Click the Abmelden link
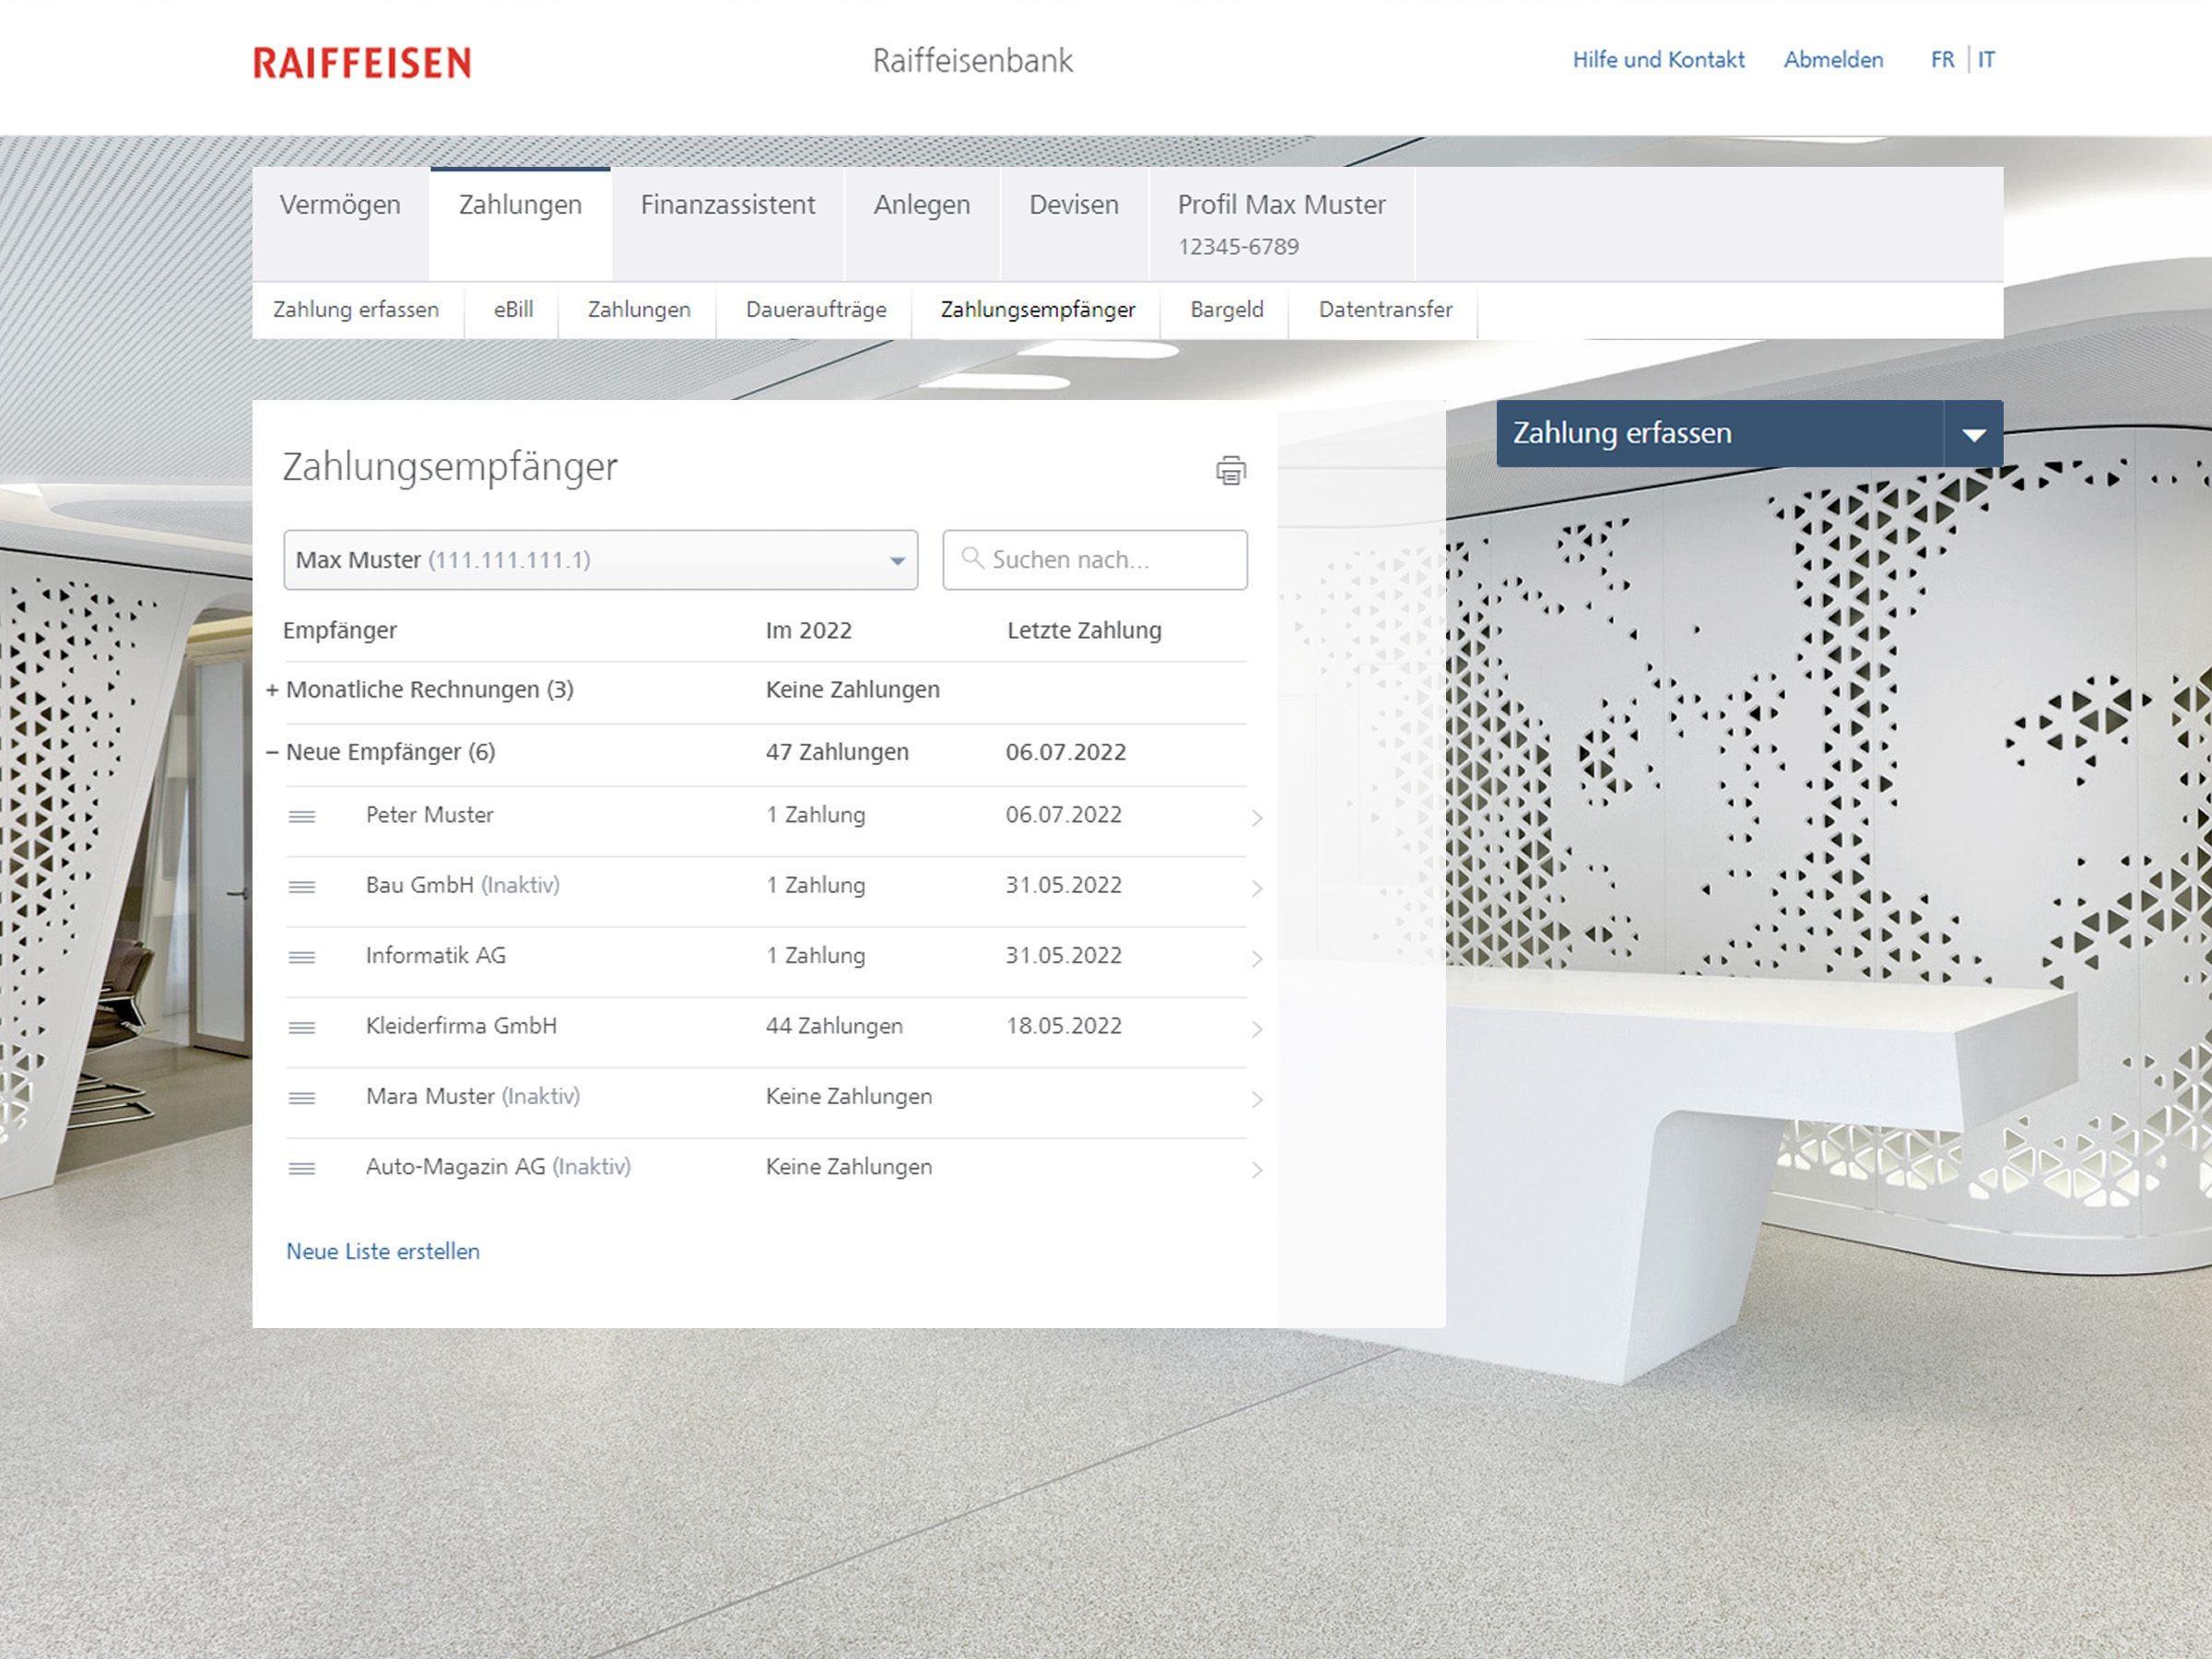Viewport: 2212px width, 1659px height. coord(1832,60)
